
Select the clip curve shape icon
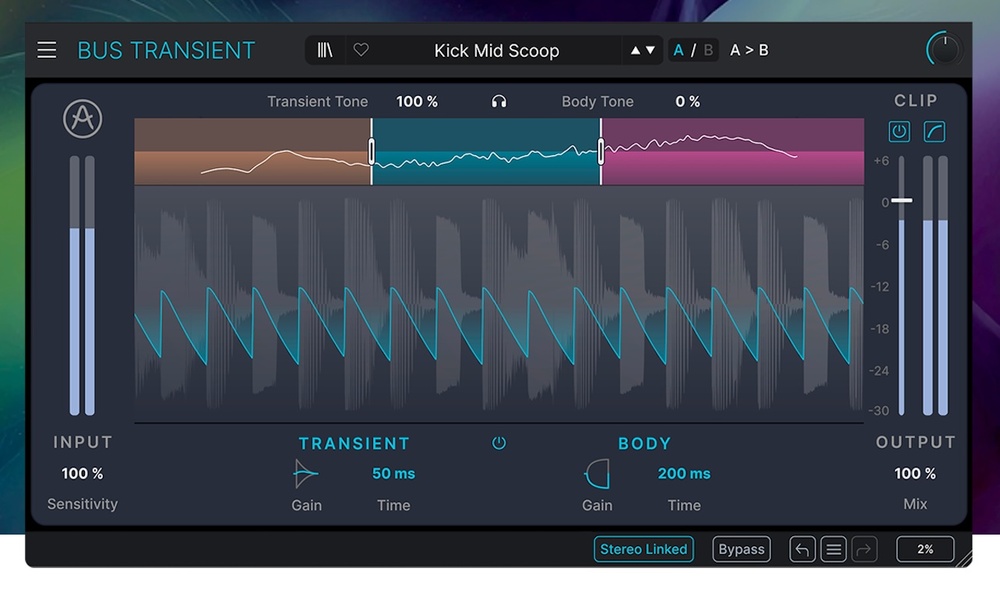point(934,132)
